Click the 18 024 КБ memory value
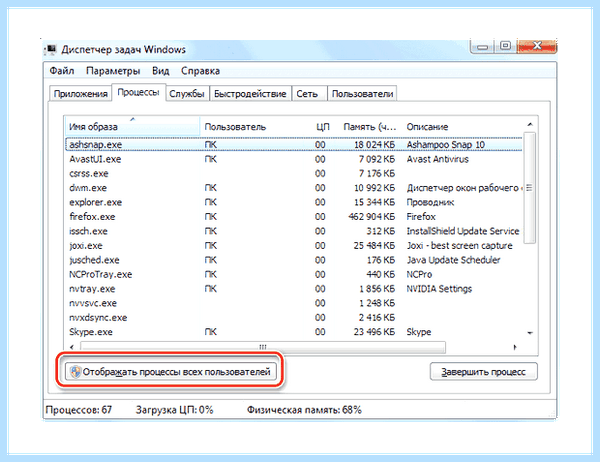The width and height of the screenshot is (600, 462). (374, 145)
